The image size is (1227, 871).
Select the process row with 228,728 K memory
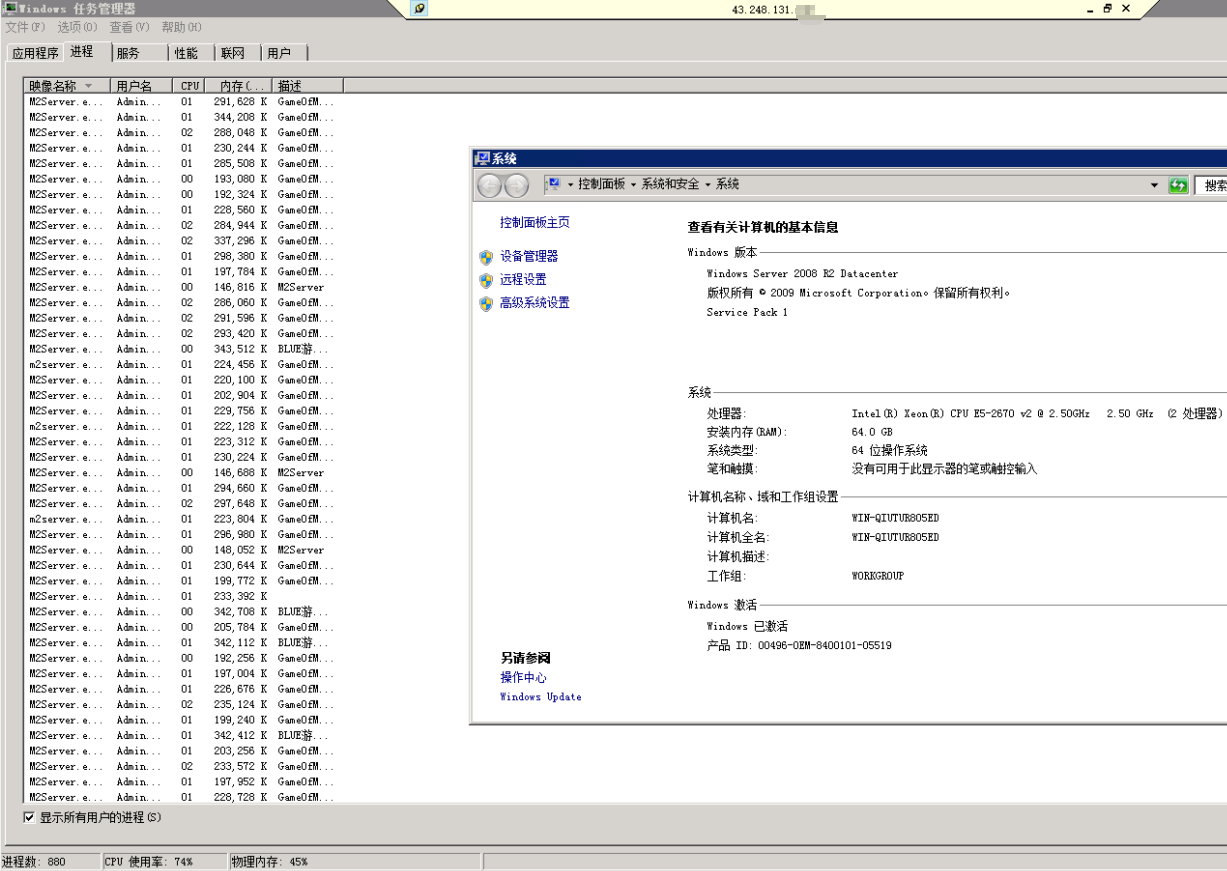pos(183,798)
